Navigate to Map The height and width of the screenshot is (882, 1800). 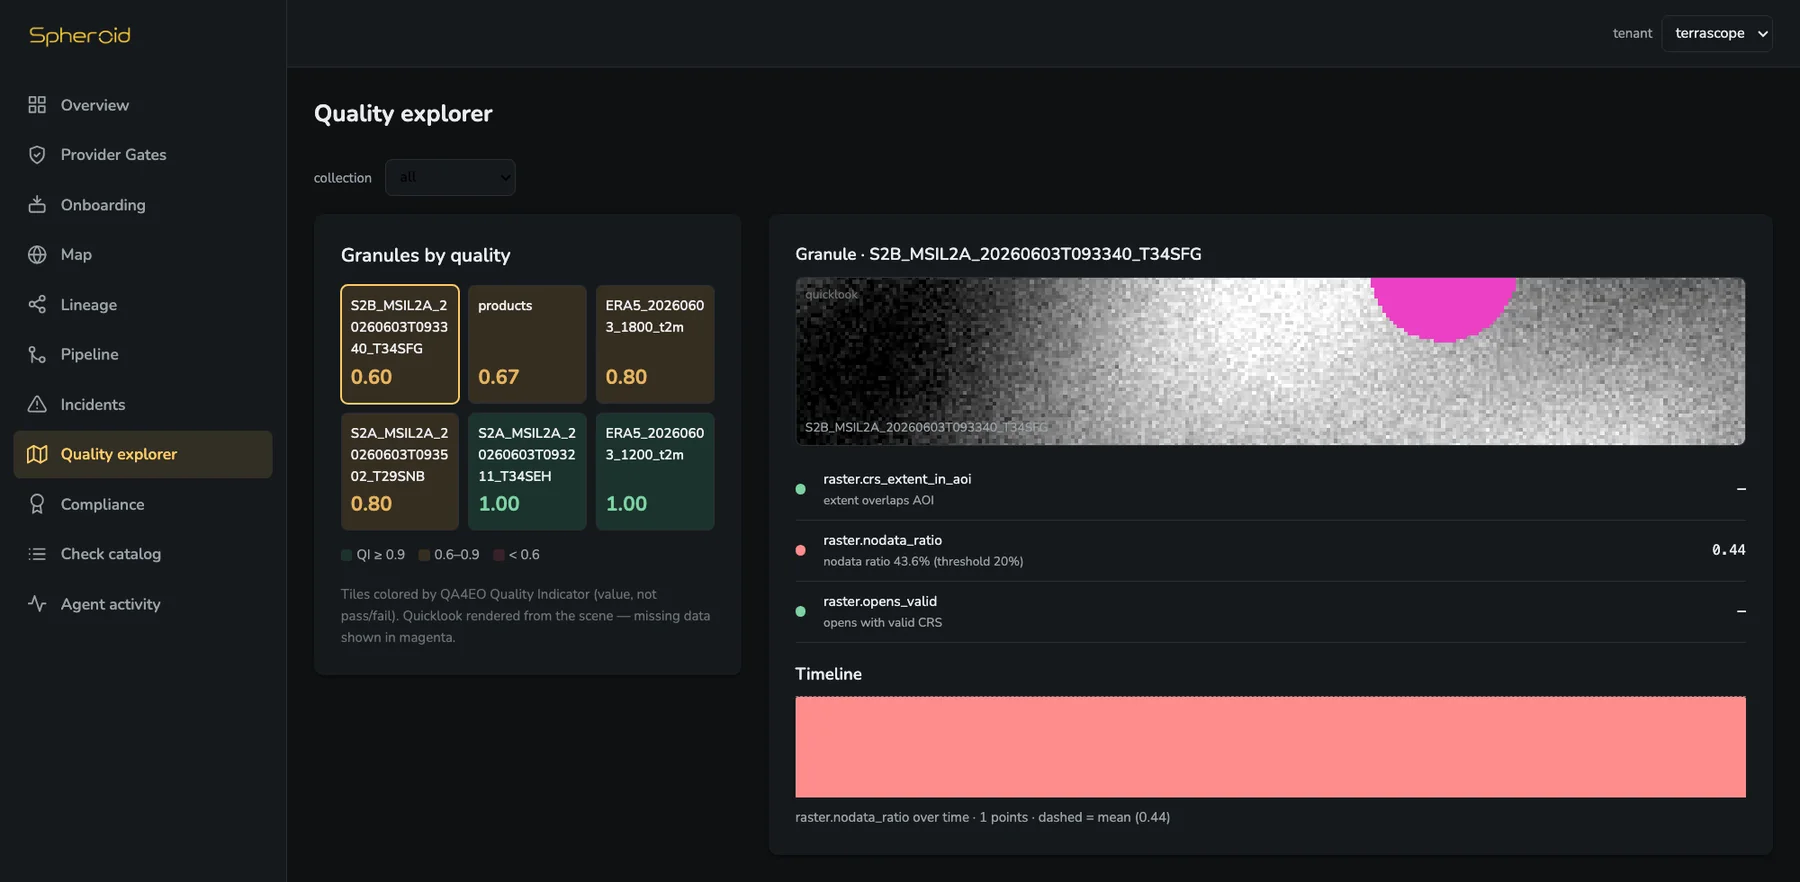[143, 255]
